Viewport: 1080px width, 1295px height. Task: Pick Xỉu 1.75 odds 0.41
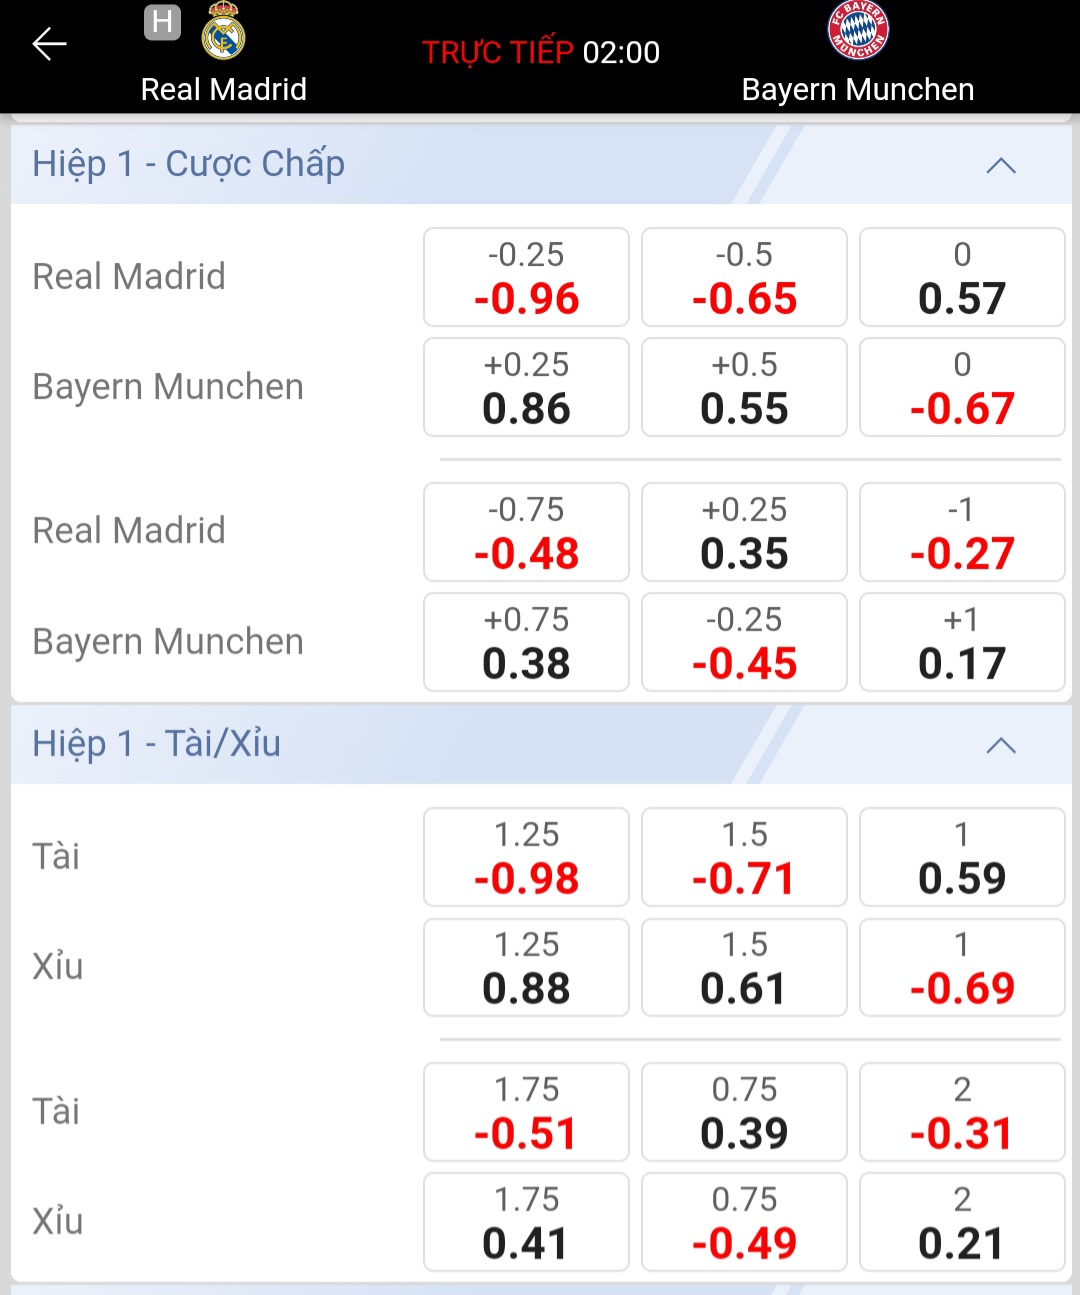526,1222
